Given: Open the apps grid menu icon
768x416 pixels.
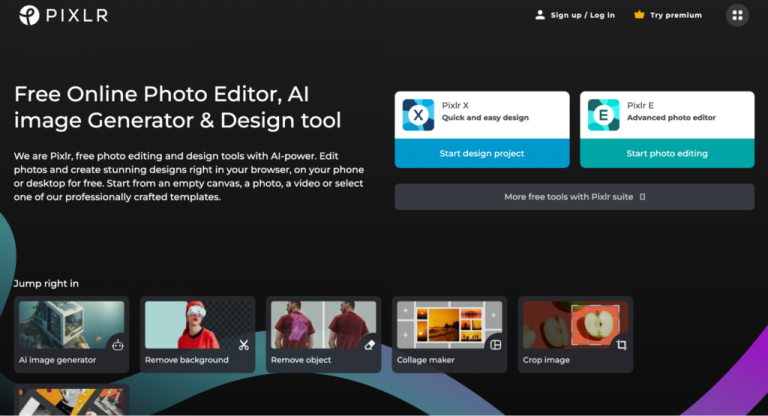Looking at the screenshot, I should [737, 15].
